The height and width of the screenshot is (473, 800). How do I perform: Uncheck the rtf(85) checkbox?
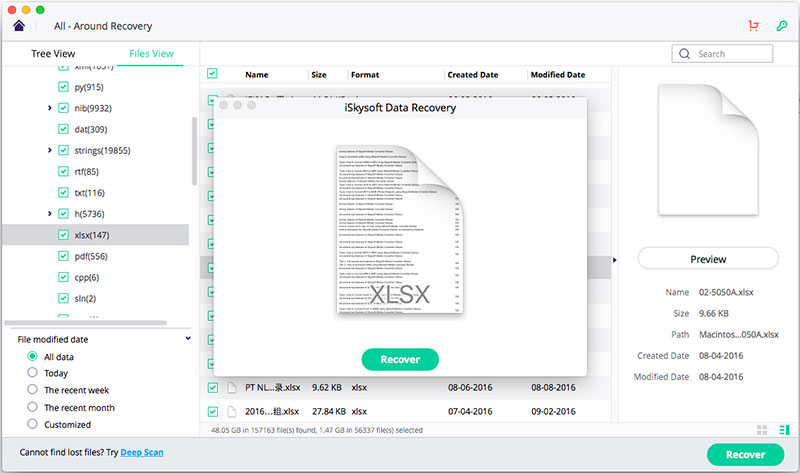63,171
